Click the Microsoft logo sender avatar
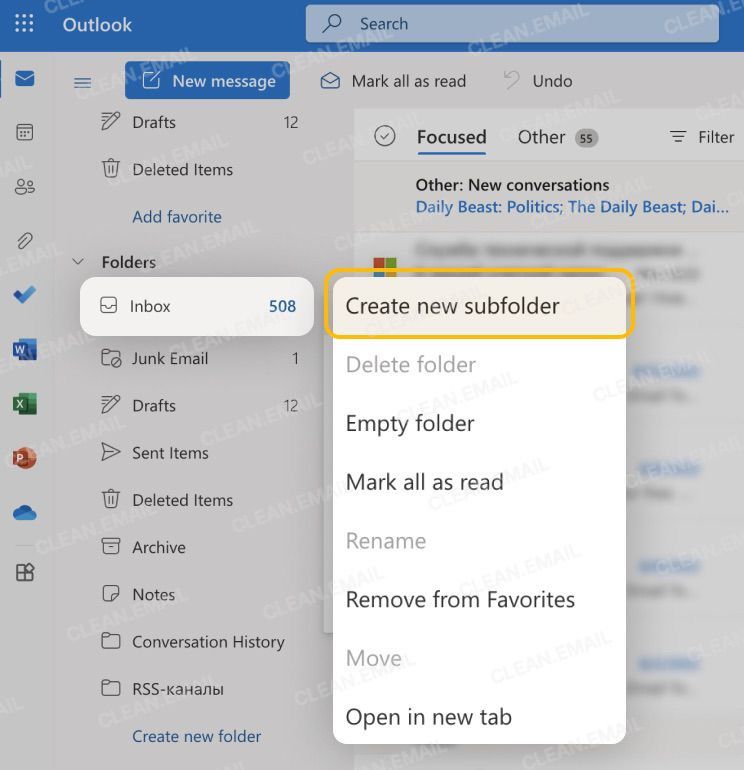 click(385, 266)
